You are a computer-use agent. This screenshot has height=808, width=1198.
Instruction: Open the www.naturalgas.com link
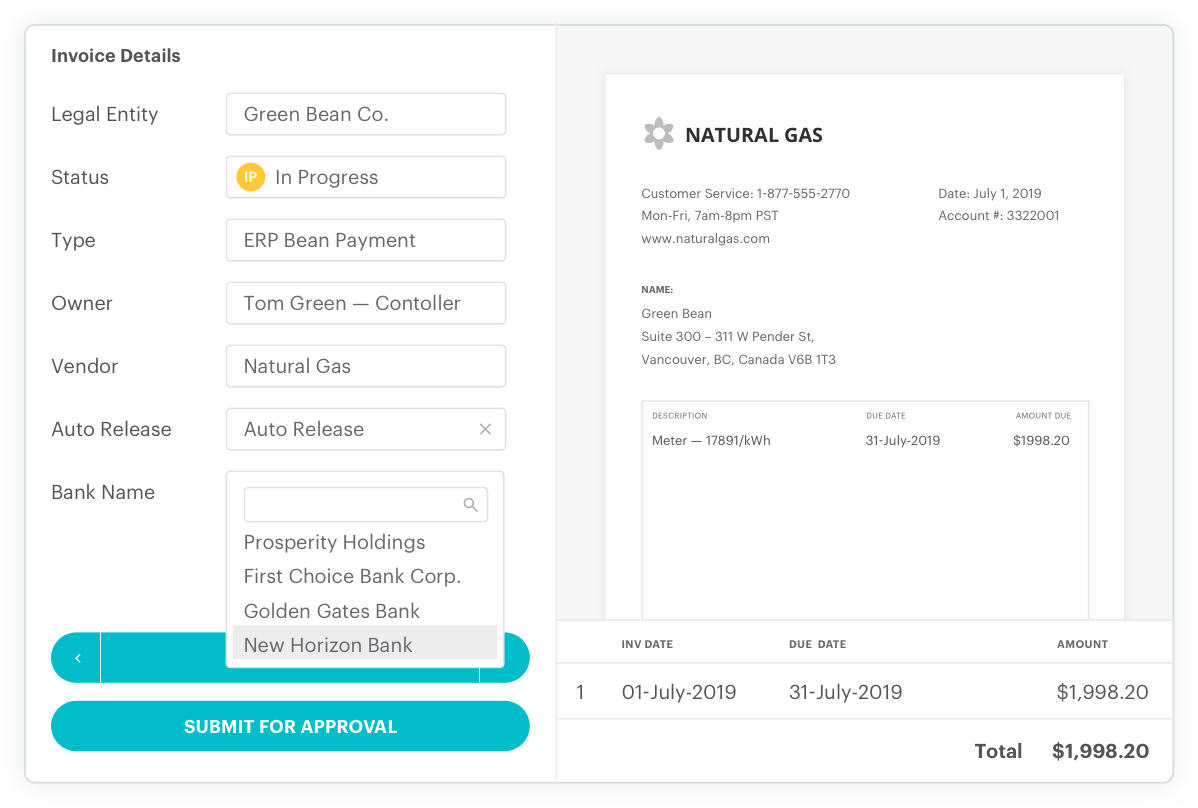(705, 238)
